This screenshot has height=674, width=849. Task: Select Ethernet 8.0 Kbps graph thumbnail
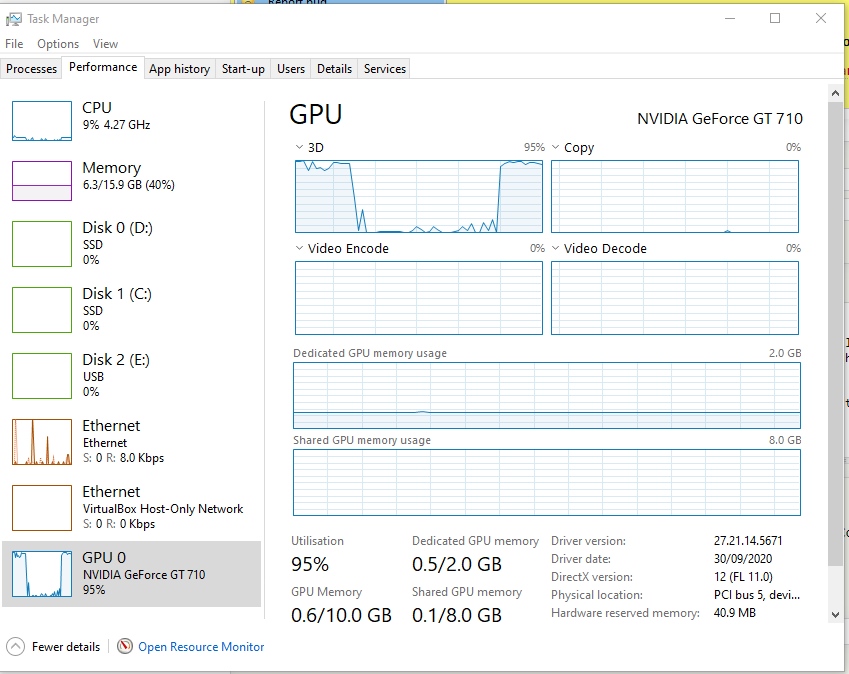(x=42, y=442)
